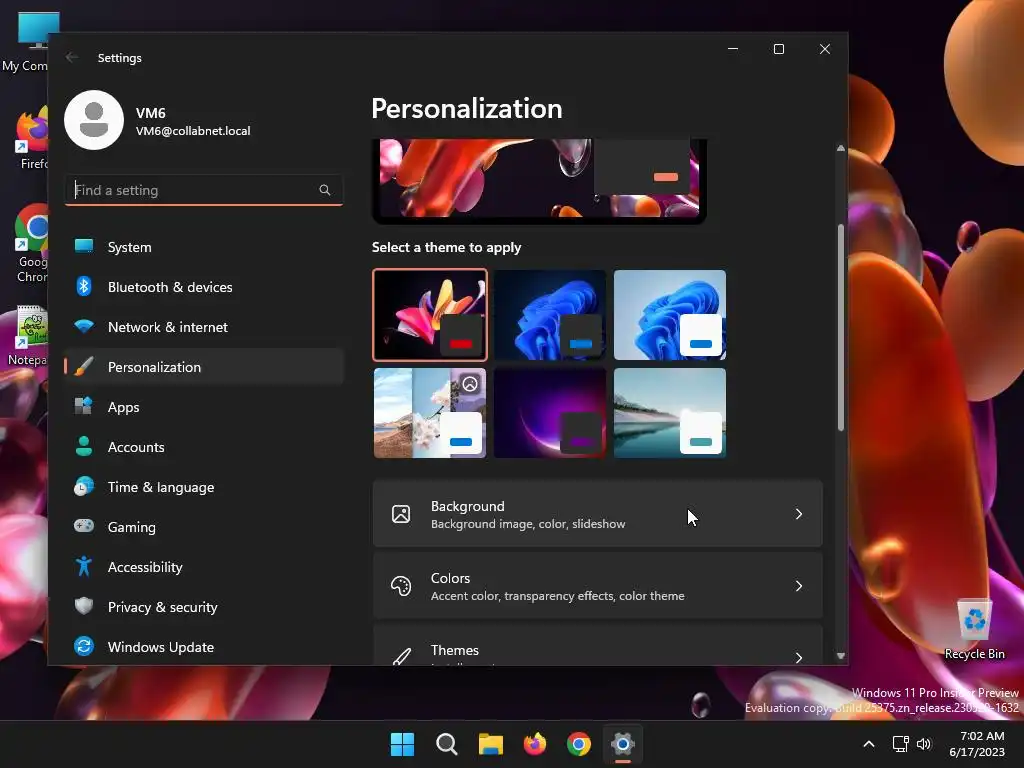Open Time & language settings
The height and width of the screenshot is (768, 1024).
[204, 487]
